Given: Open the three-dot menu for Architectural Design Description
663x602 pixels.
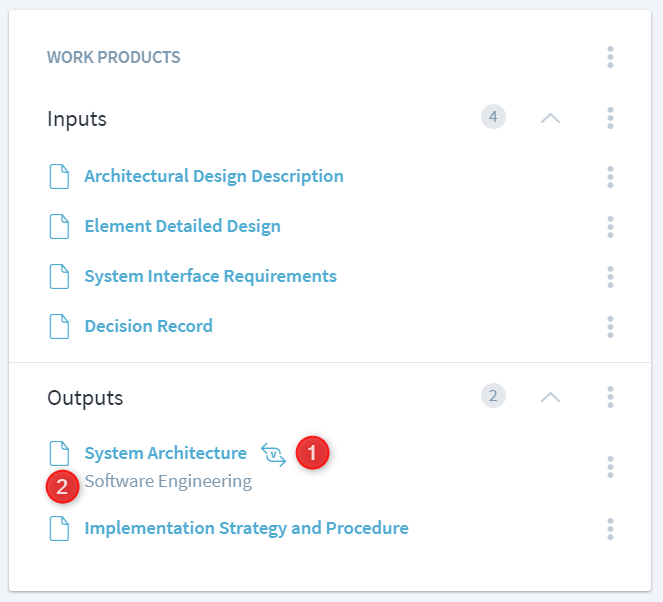Looking at the screenshot, I should [610, 177].
